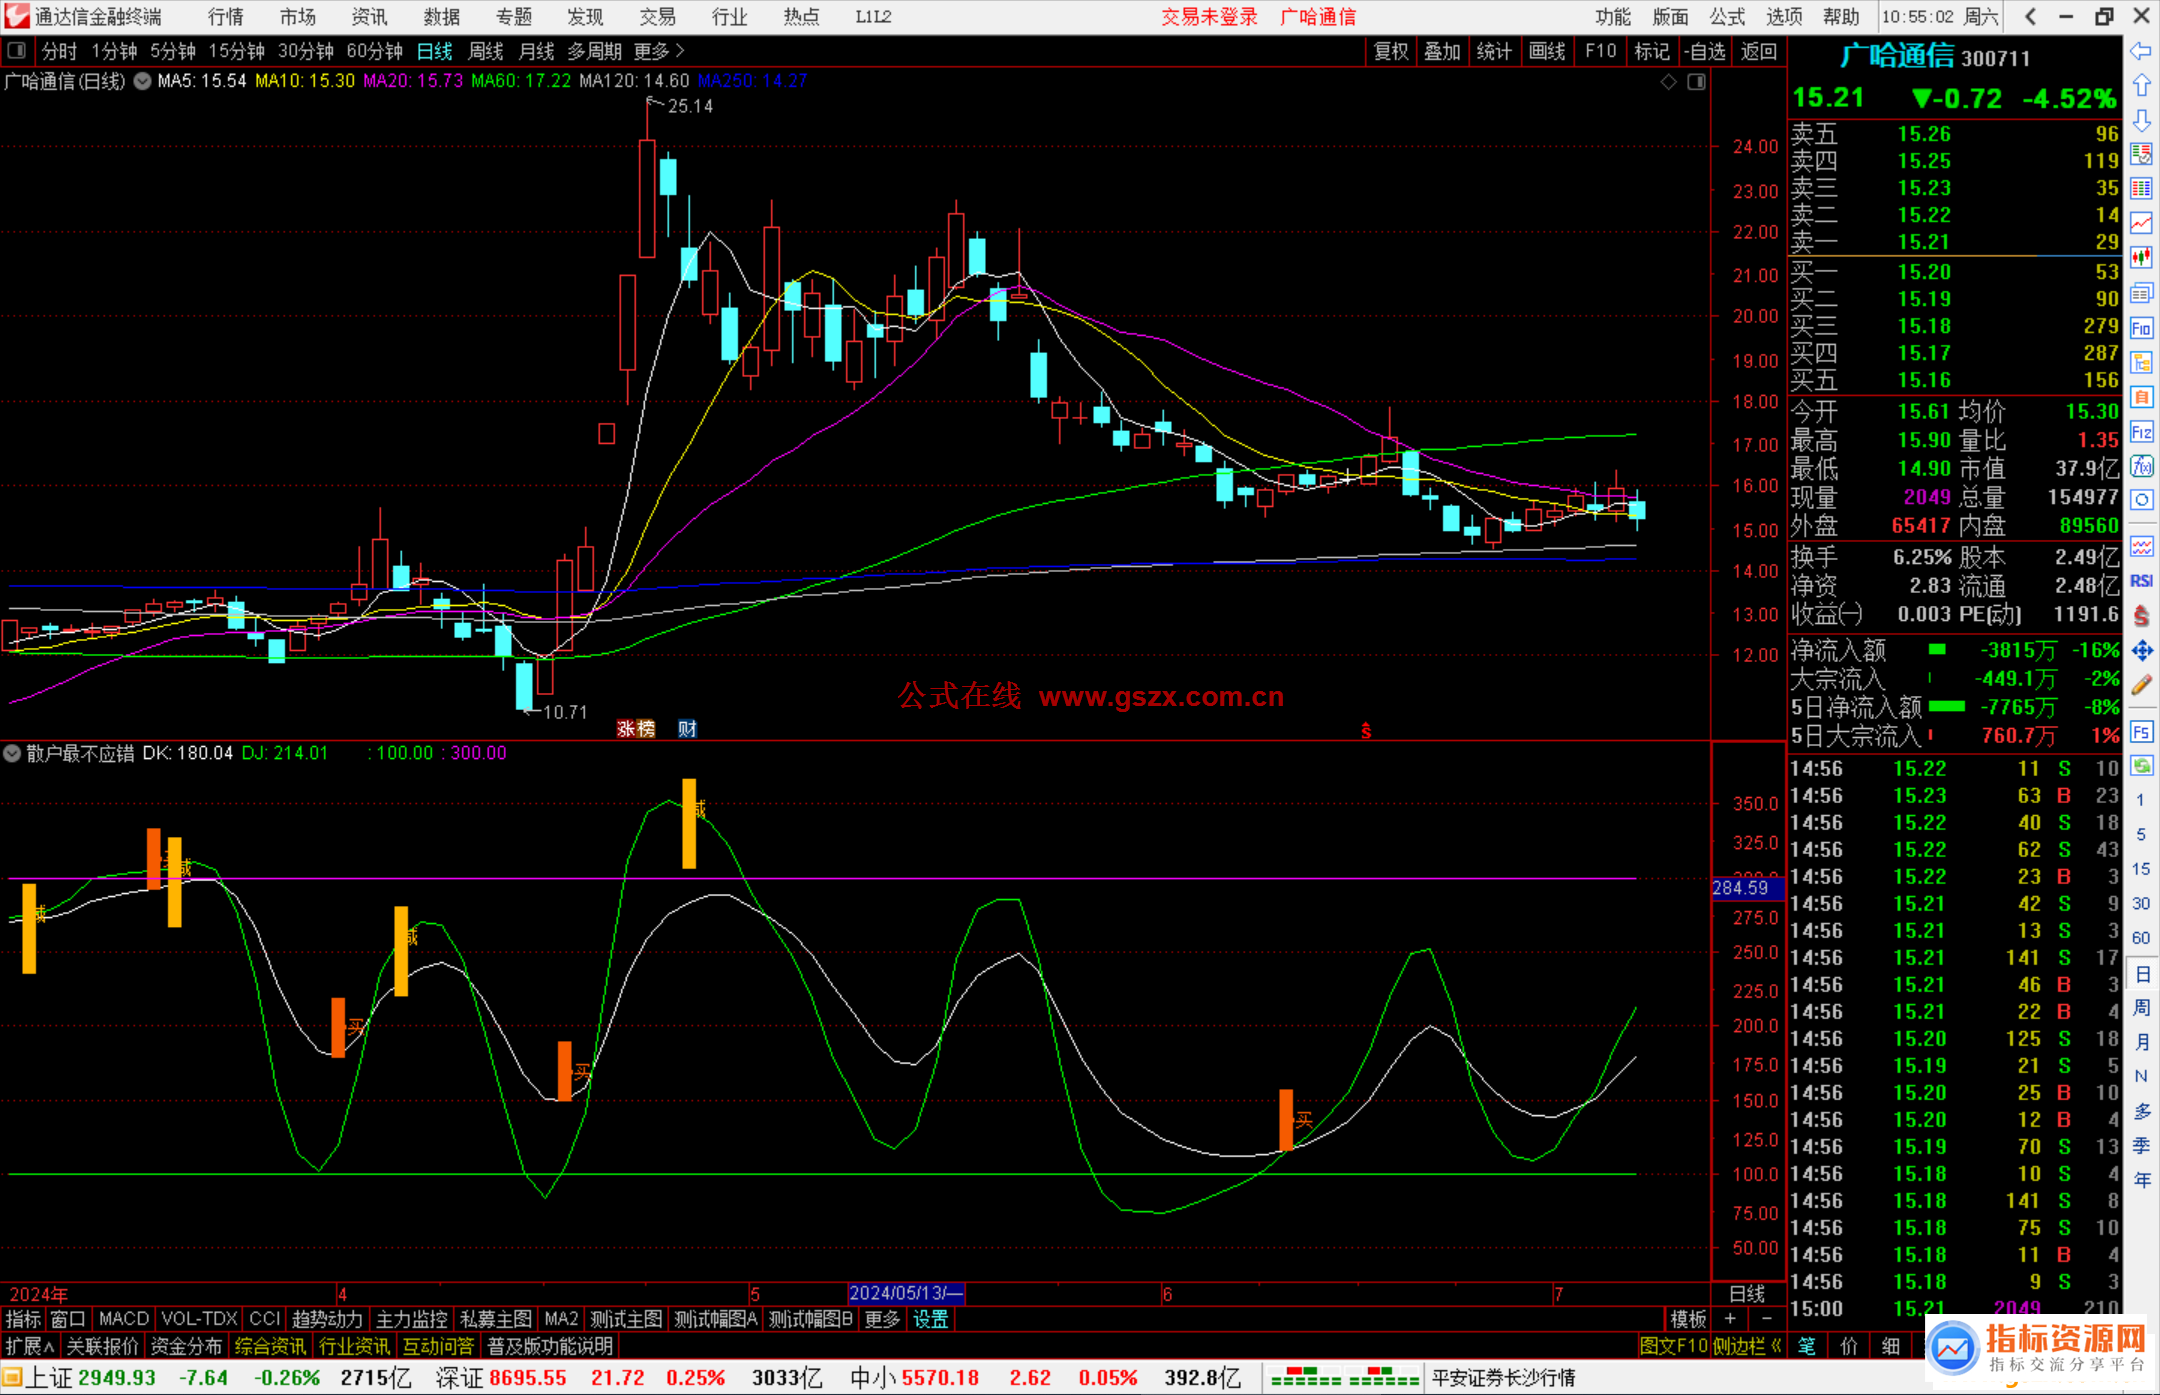The width and height of the screenshot is (2160, 1395).
Task: Click the multi-window list sidebar icon
Action: [x=2141, y=293]
